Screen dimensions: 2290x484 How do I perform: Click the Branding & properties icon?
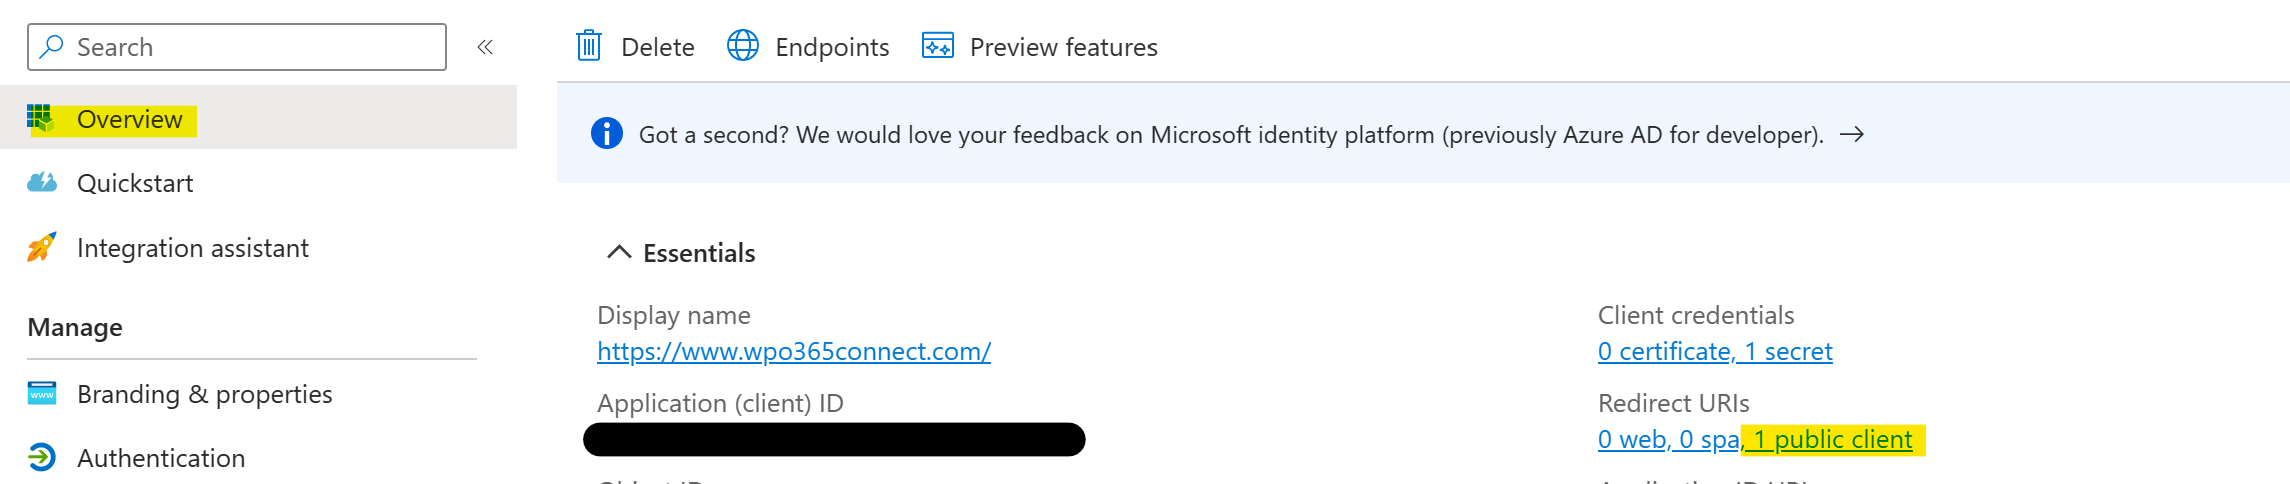42,394
